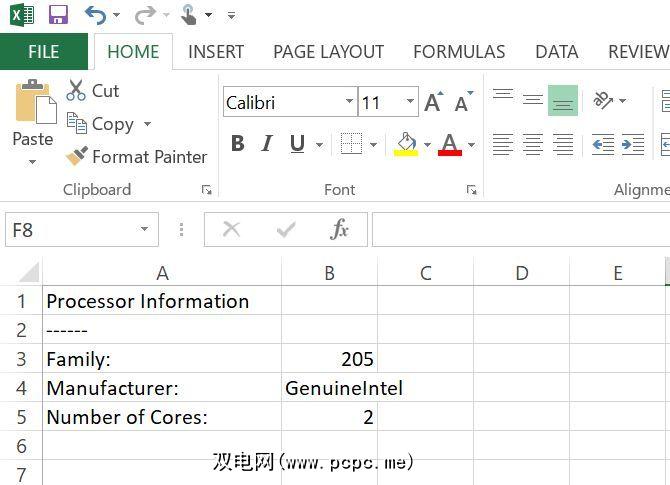Screen dimensions: 670x485
Task: Open the Paste options dropdown arrow
Action: coord(32,163)
